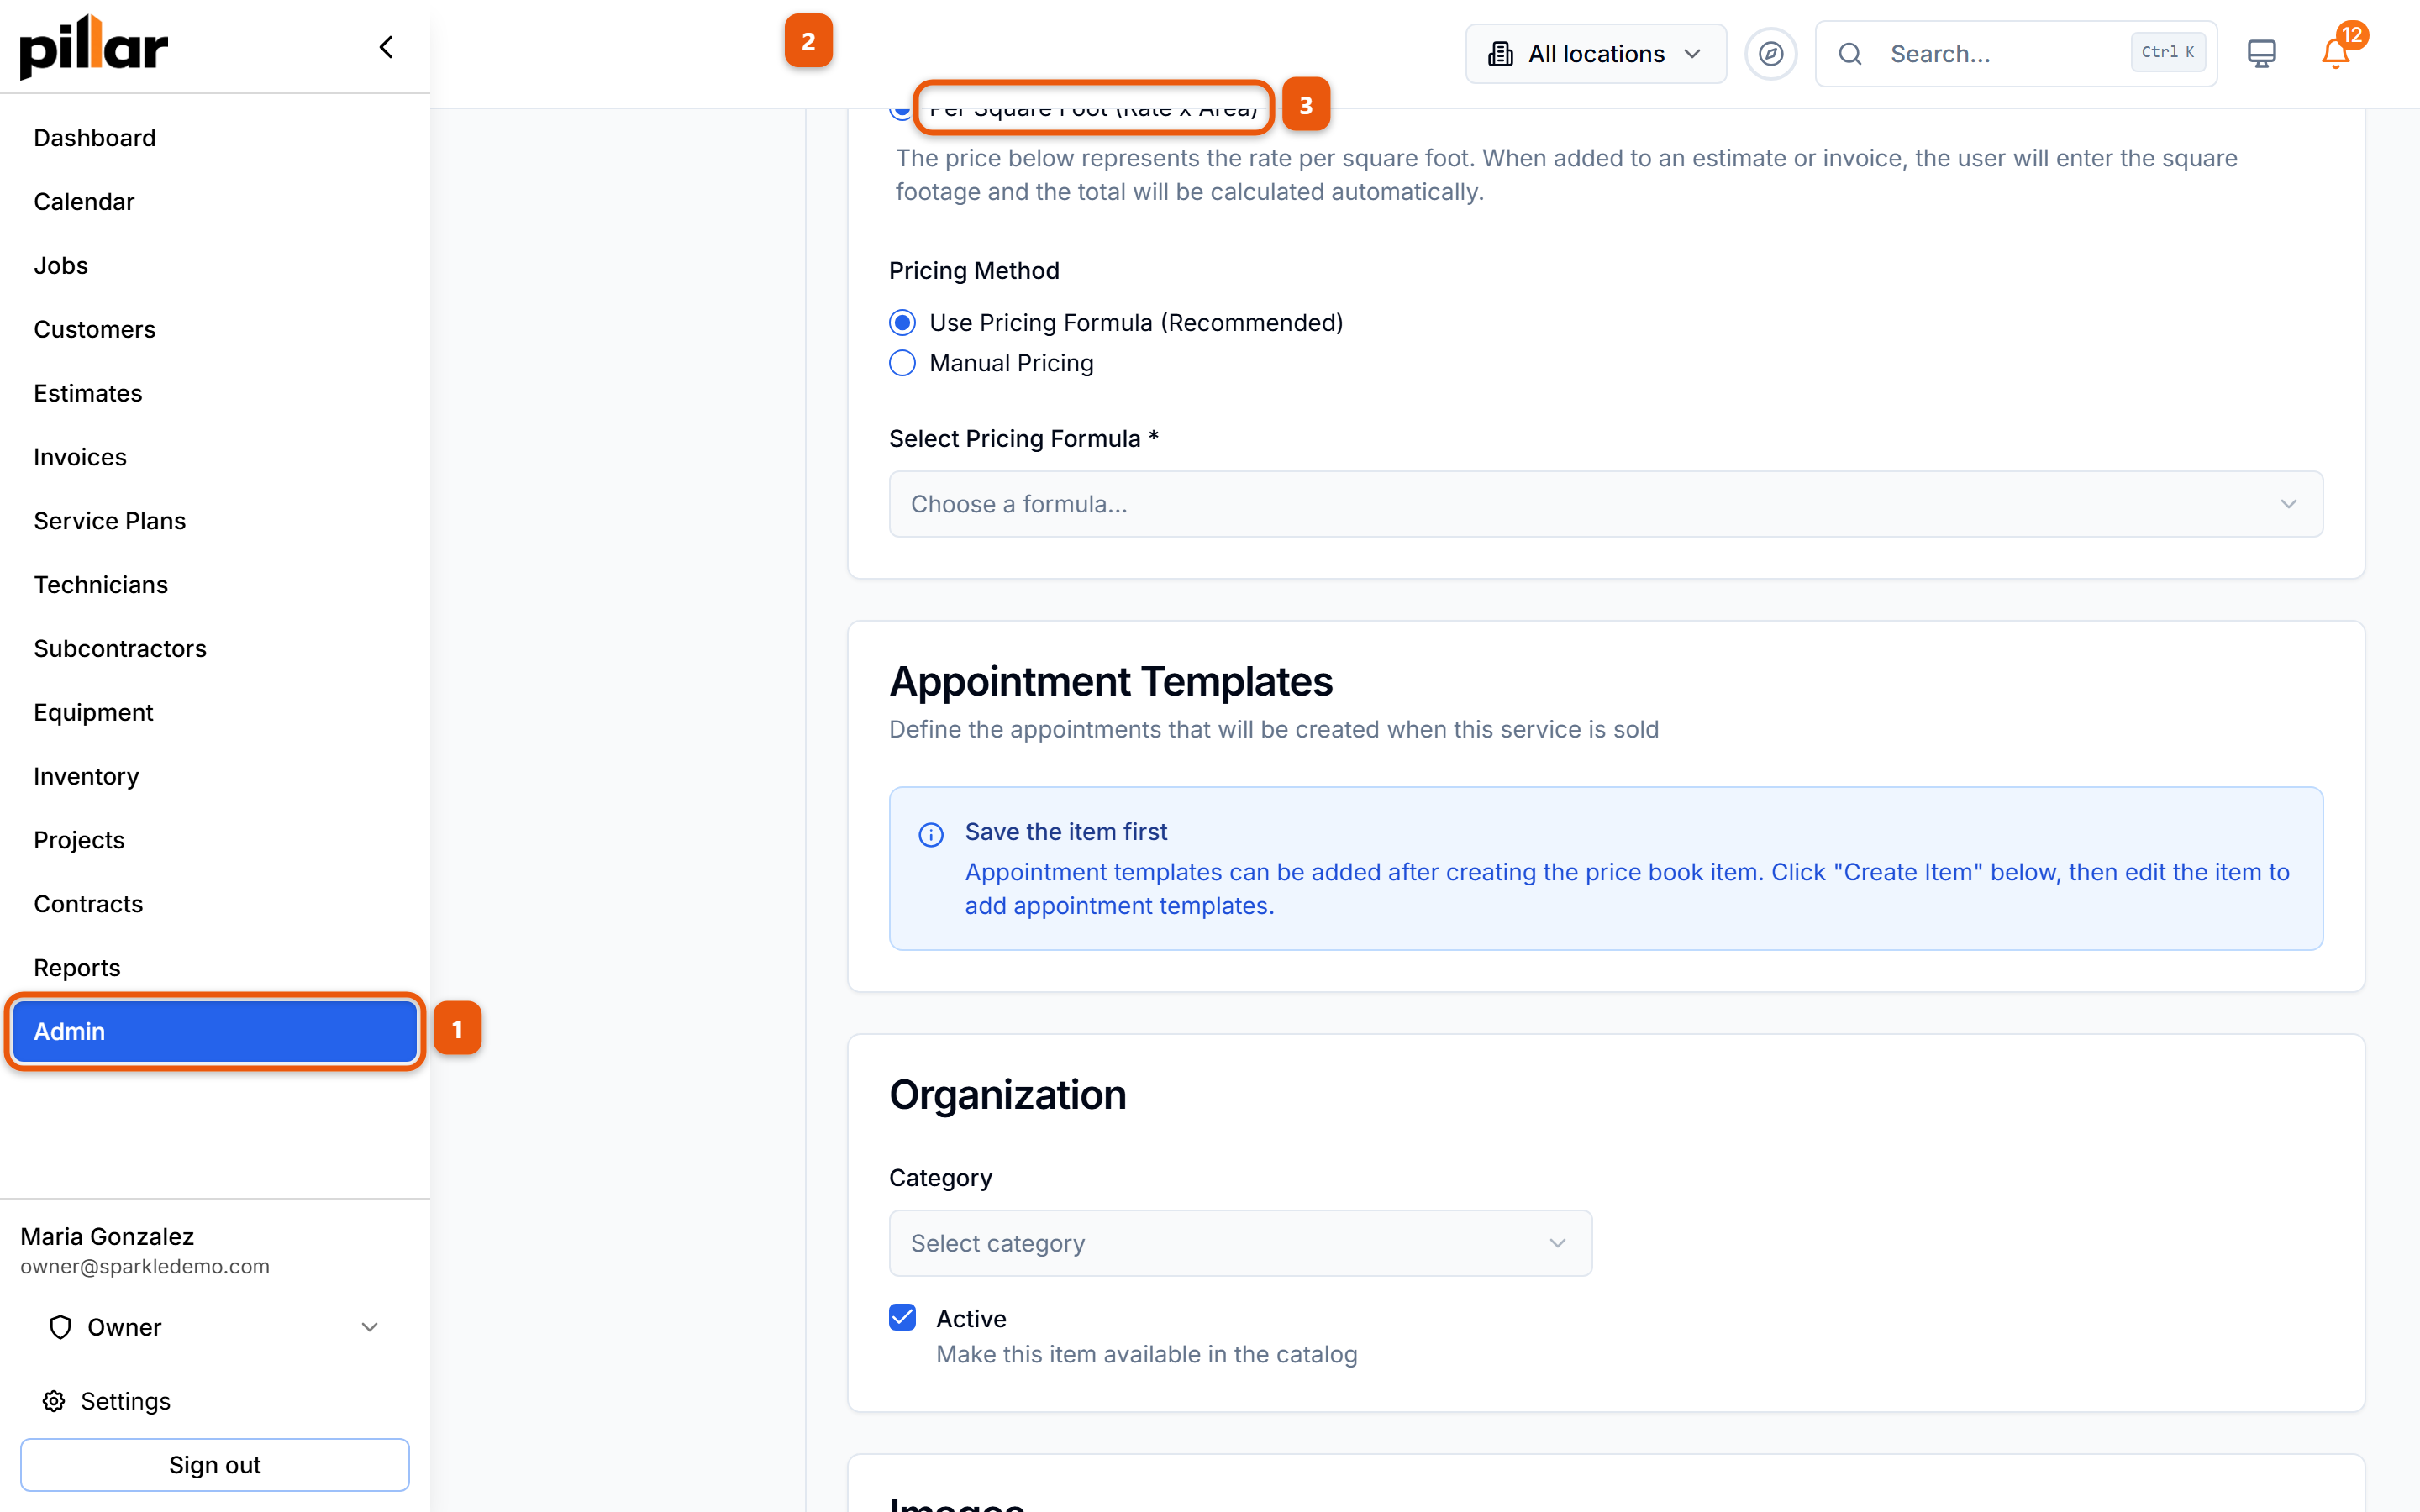Image resolution: width=2420 pixels, height=1512 pixels.
Task: Open the All locations dropdown
Action: [1595, 54]
